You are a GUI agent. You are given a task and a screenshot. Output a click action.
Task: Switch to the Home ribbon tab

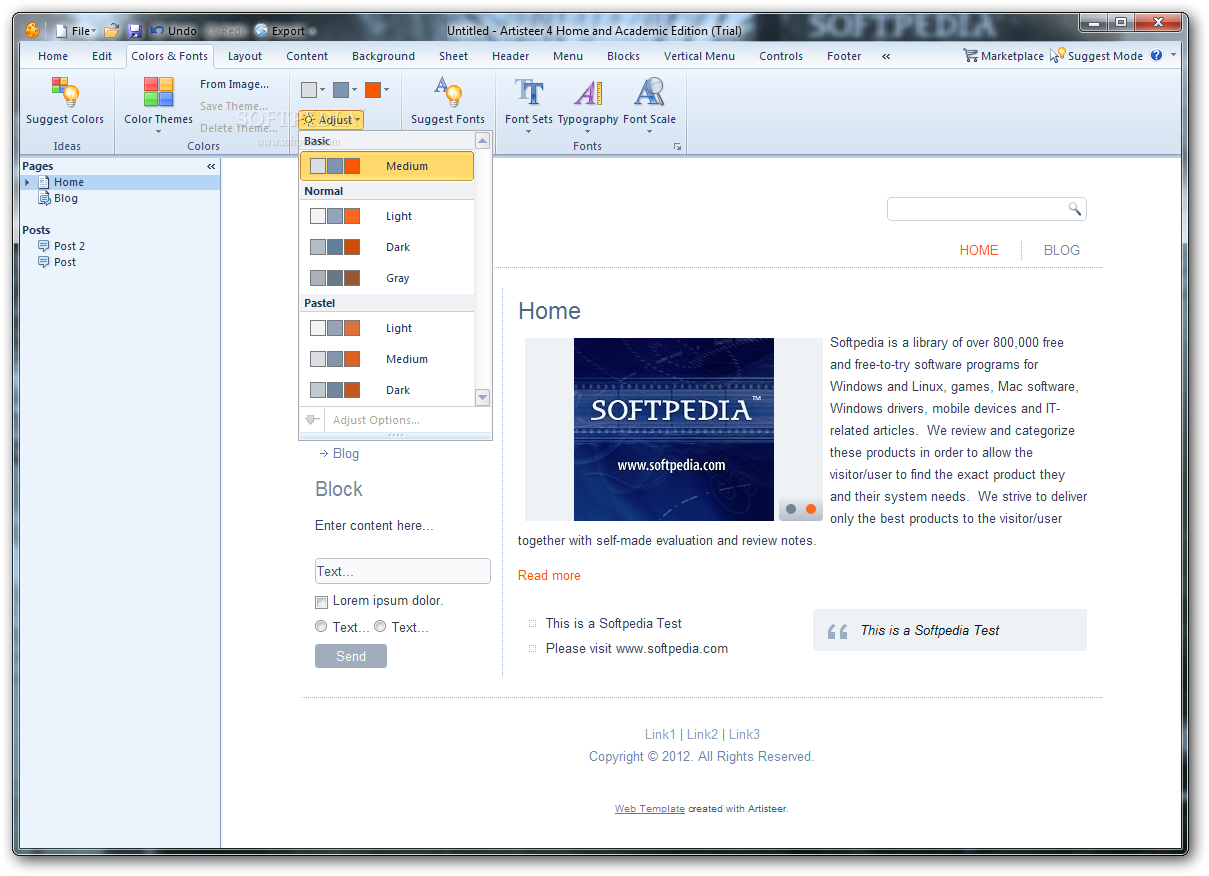tap(53, 56)
